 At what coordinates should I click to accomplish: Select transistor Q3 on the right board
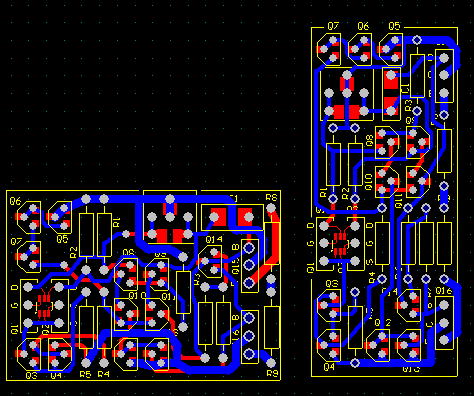(x=329, y=306)
